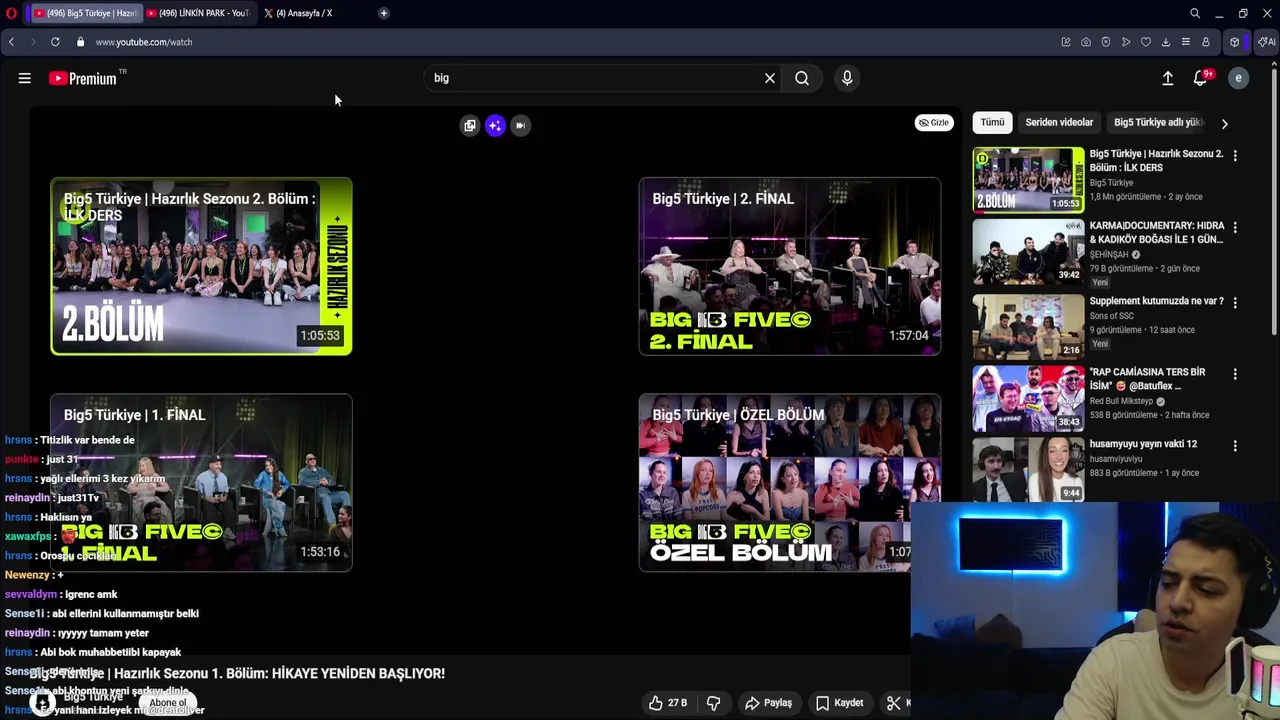Image resolution: width=1280 pixels, height=720 pixels.
Task: Open options menu for Supplement kutumuzda video
Action: tap(1235, 302)
